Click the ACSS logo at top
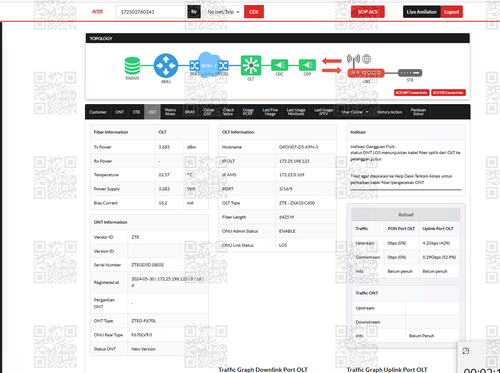This screenshot has height=373, width=500. point(97,12)
